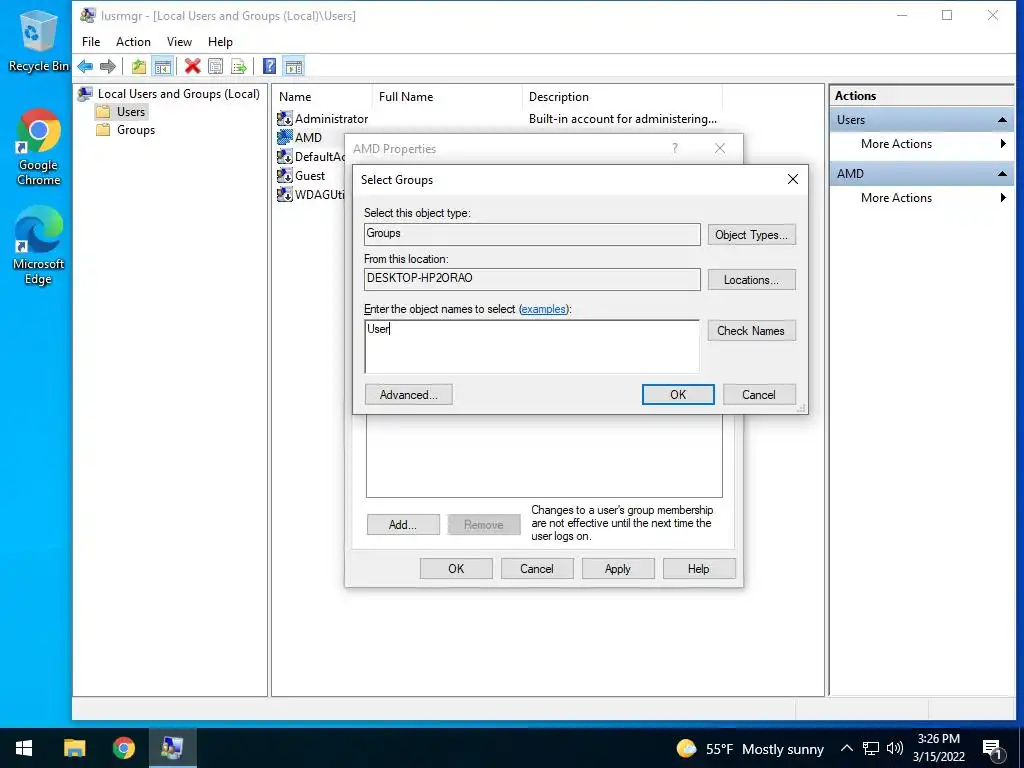Click the Administrator user account icon
This screenshot has width=1024, height=768.
[284, 118]
